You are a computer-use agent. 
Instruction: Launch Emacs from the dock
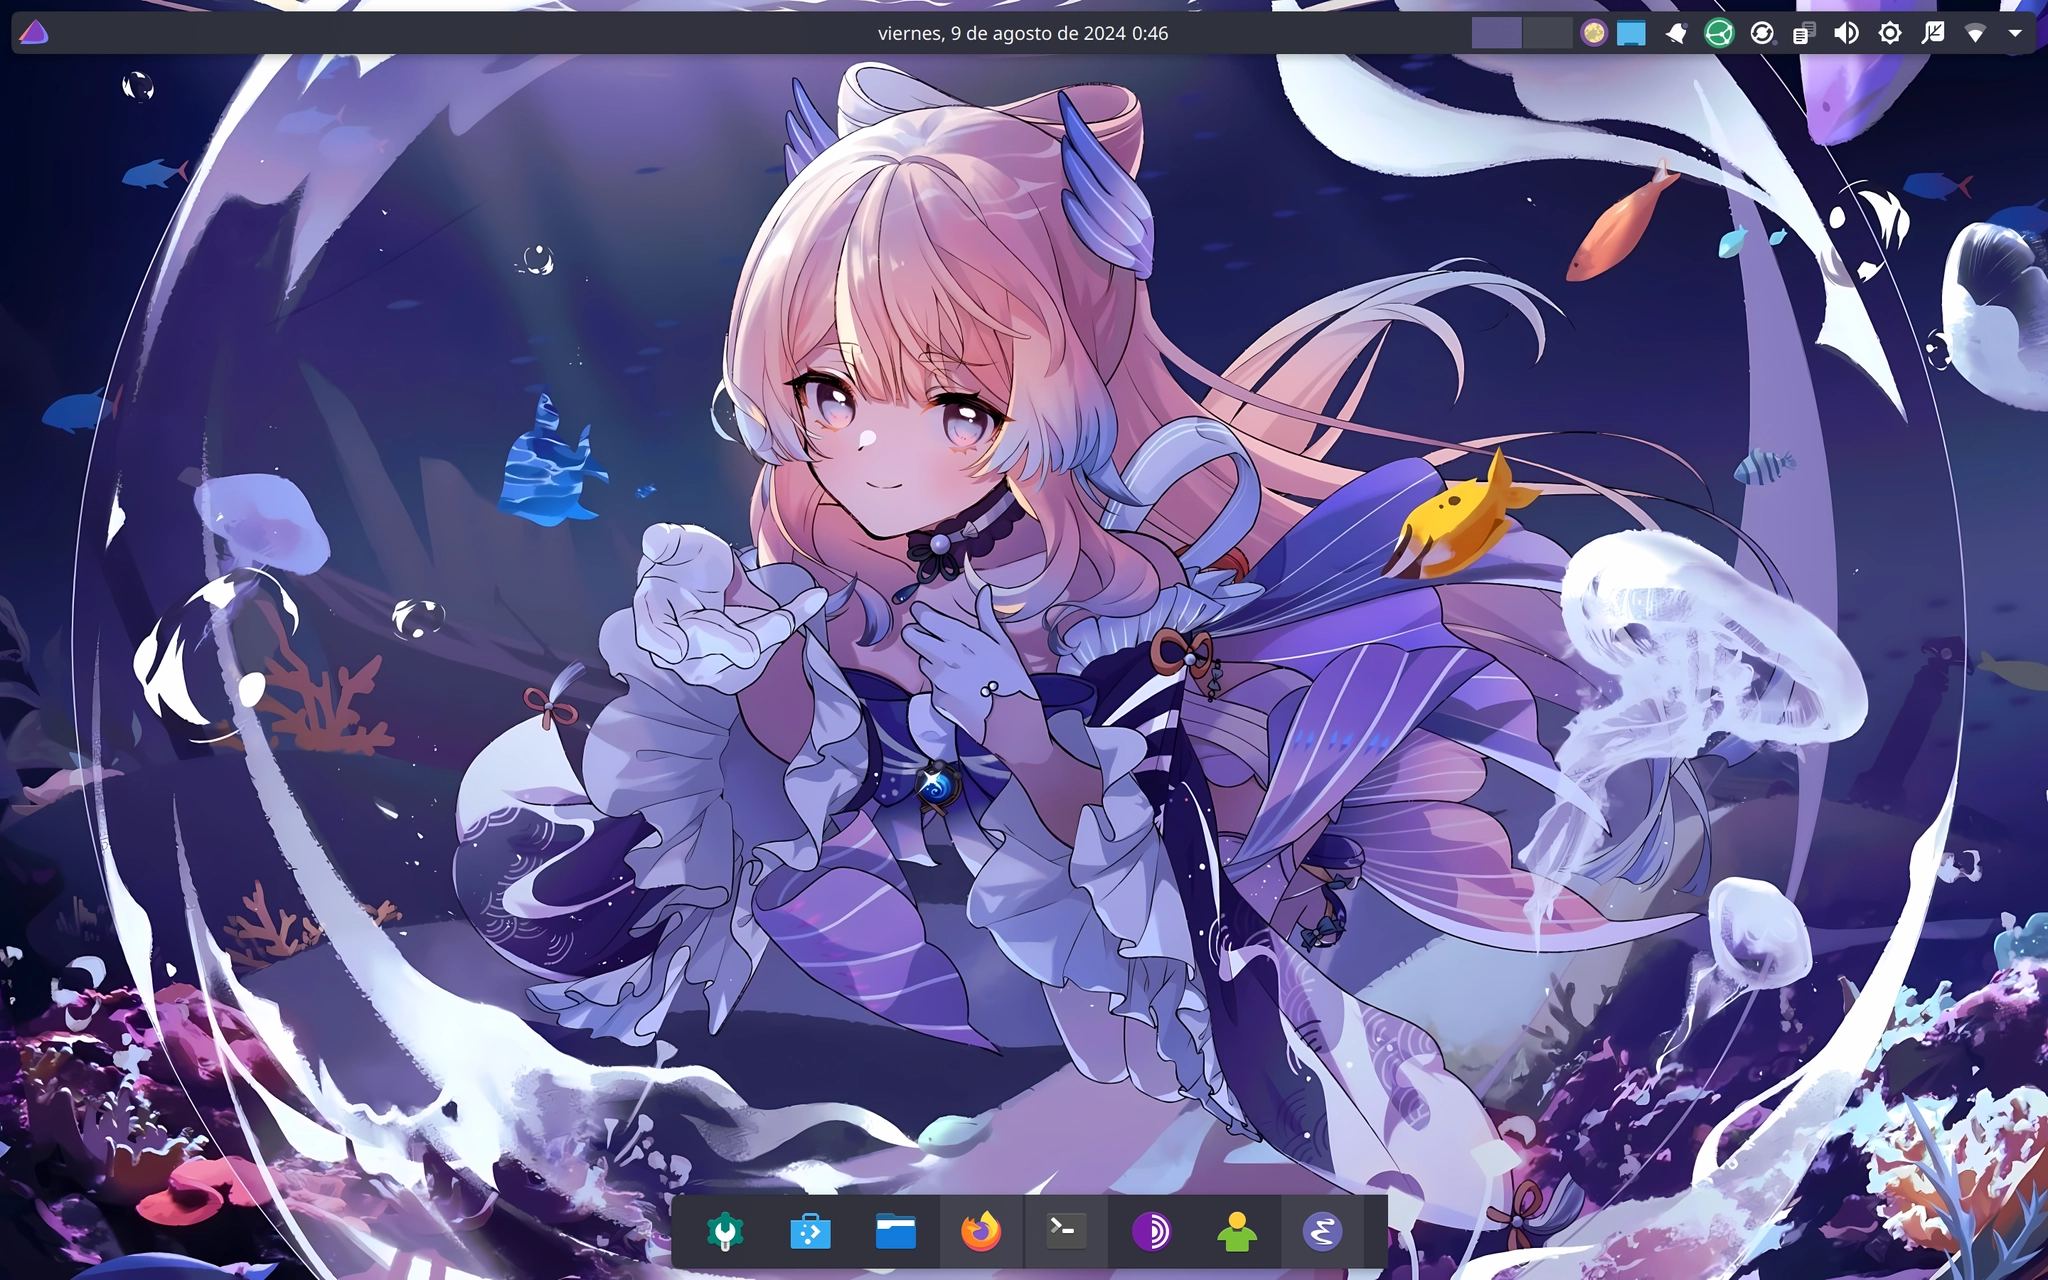(x=1322, y=1231)
